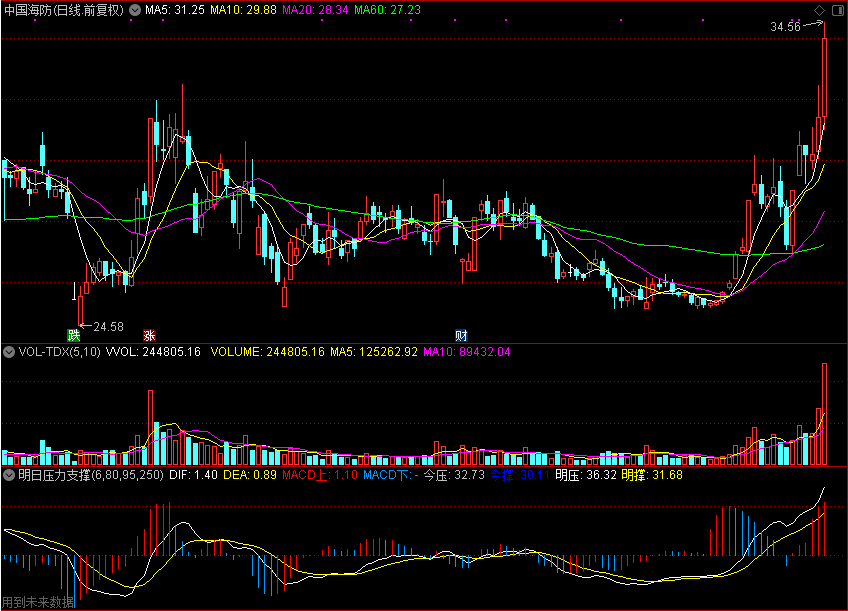Select the 中国海防(日线.前复权) title
Screen dimensions: 848x611
tap(64, 10)
